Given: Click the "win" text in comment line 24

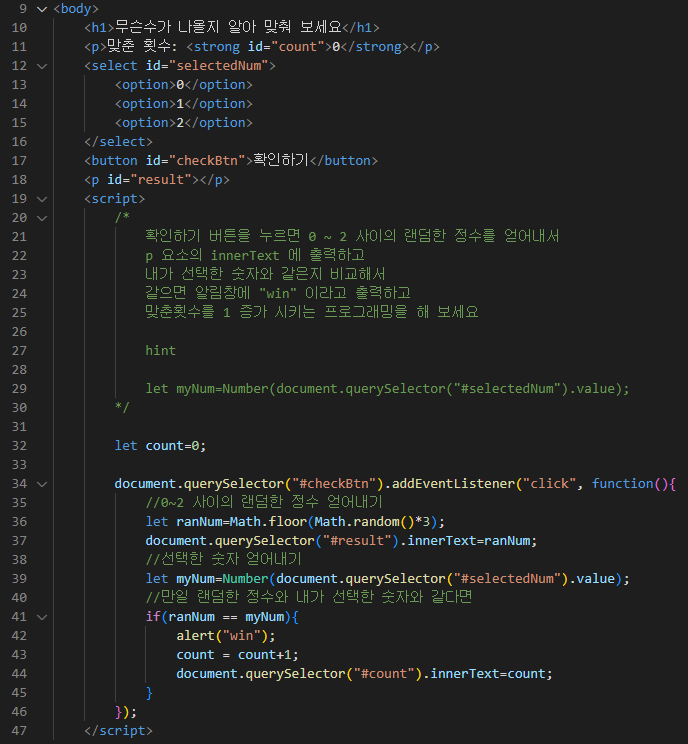Looking at the screenshot, I should coord(278,293).
